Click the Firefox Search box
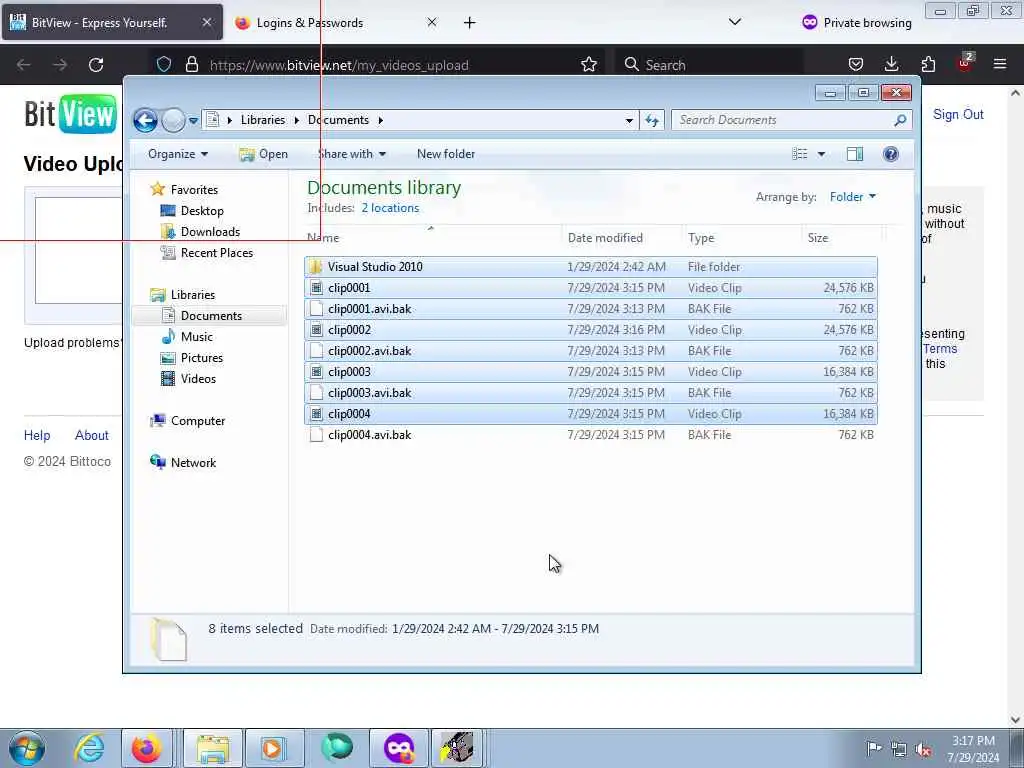Viewport: 1024px width, 768px height. [709, 65]
